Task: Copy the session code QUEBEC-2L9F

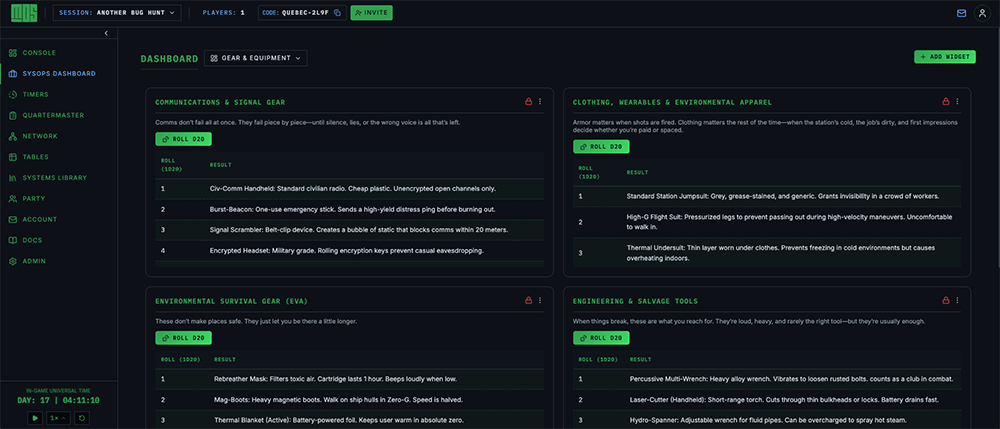Action: coord(337,13)
